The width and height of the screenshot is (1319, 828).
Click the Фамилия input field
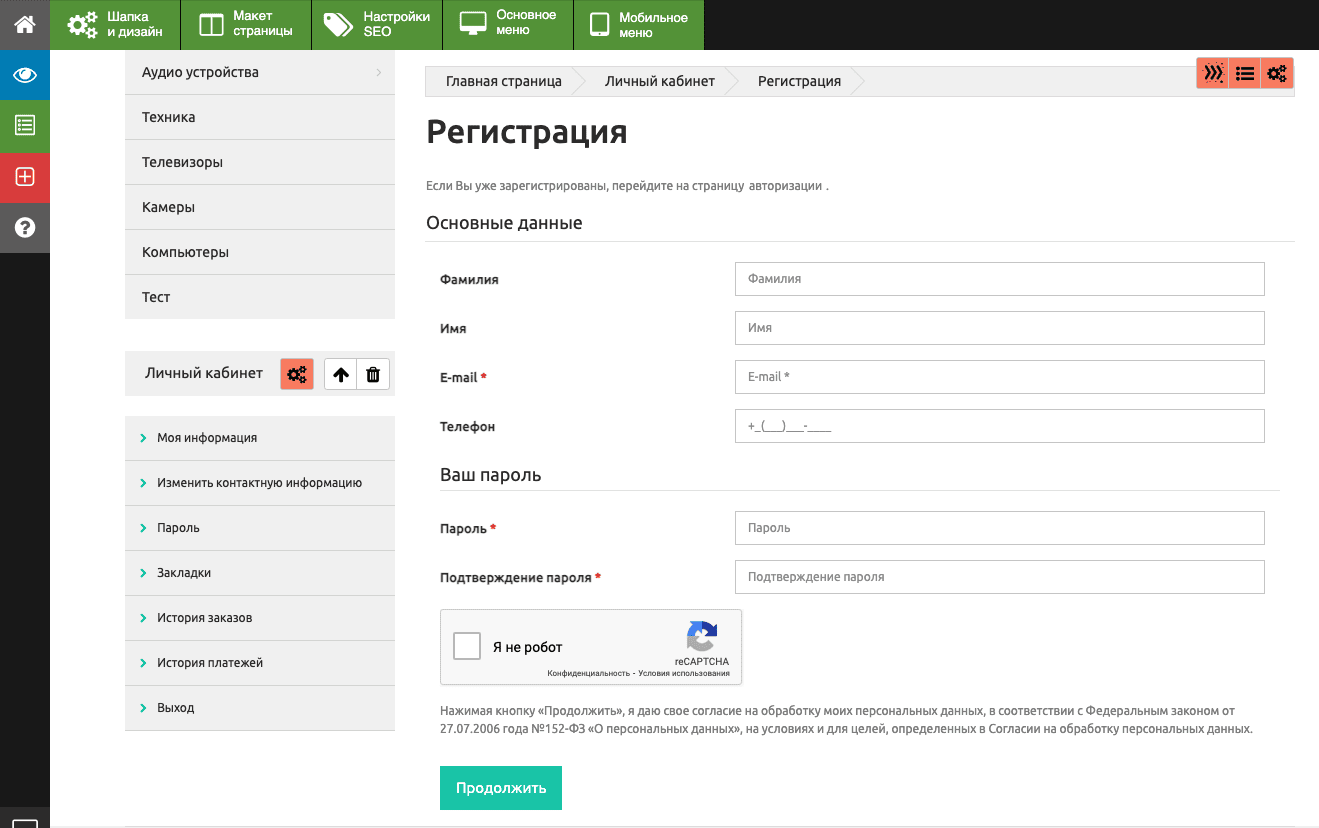1000,279
